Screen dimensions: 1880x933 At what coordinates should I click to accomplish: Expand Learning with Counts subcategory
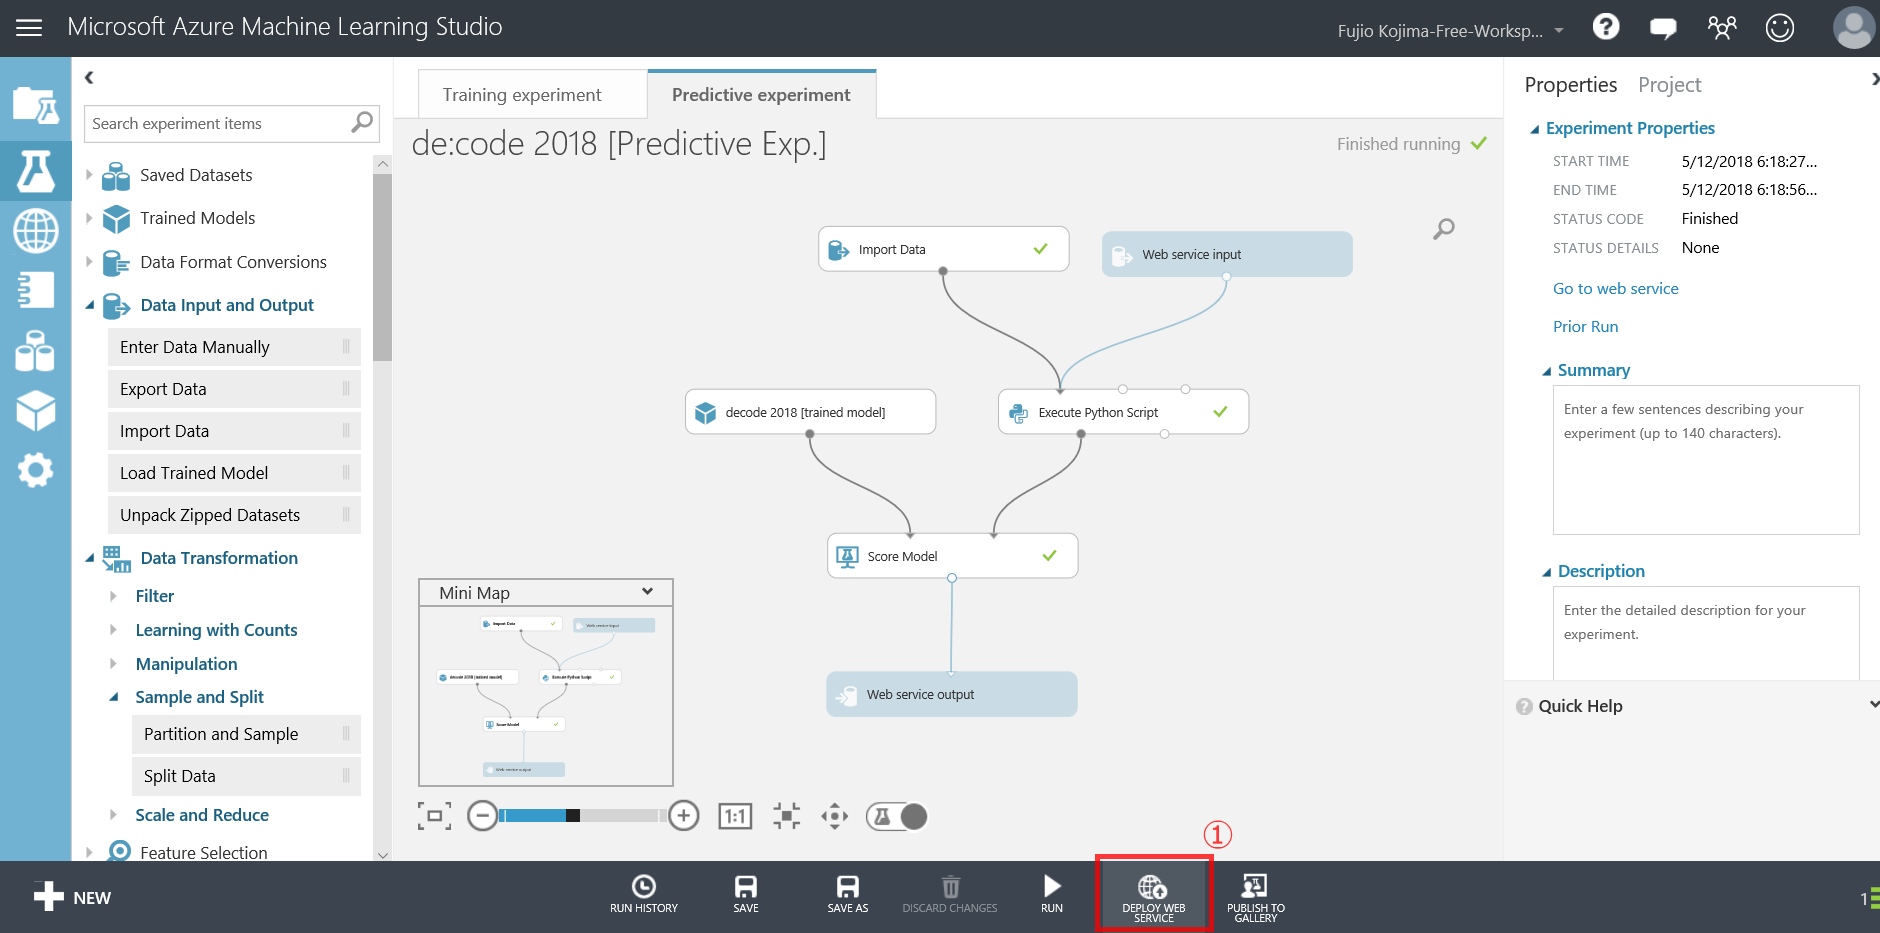click(113, 630)
